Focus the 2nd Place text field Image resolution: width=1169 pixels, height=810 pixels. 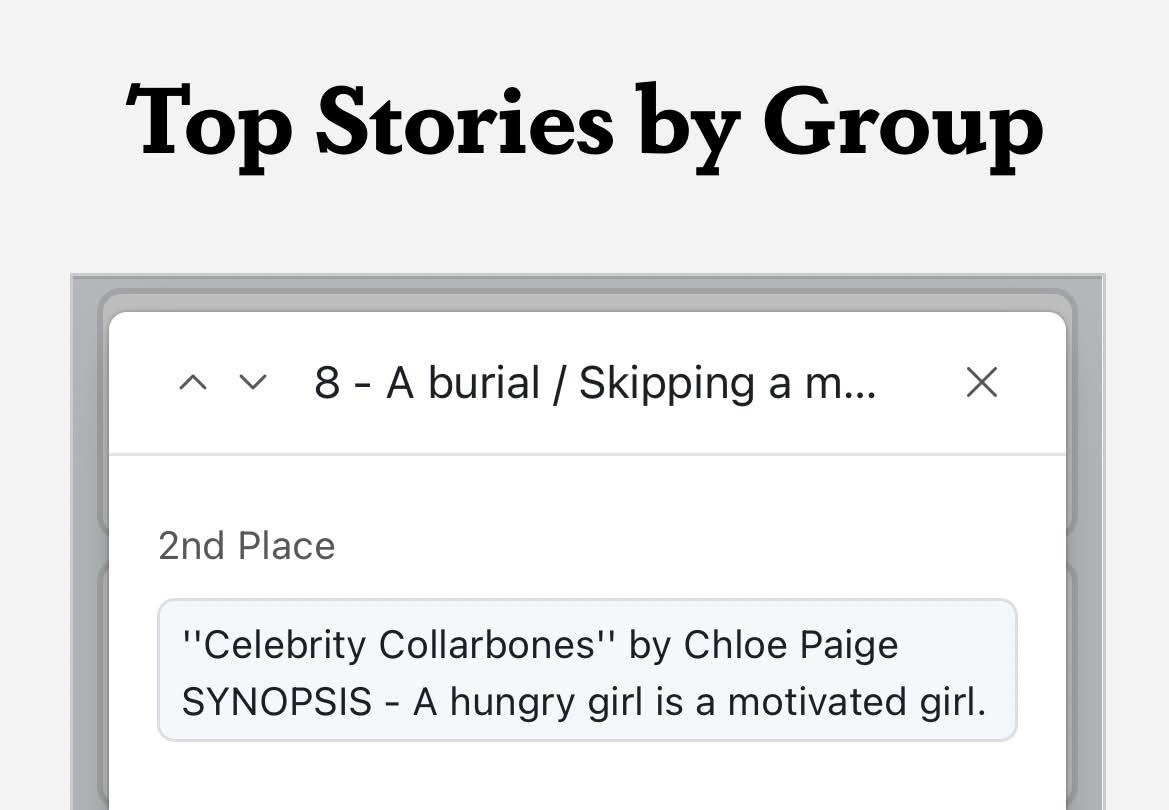tap(587, 670)
